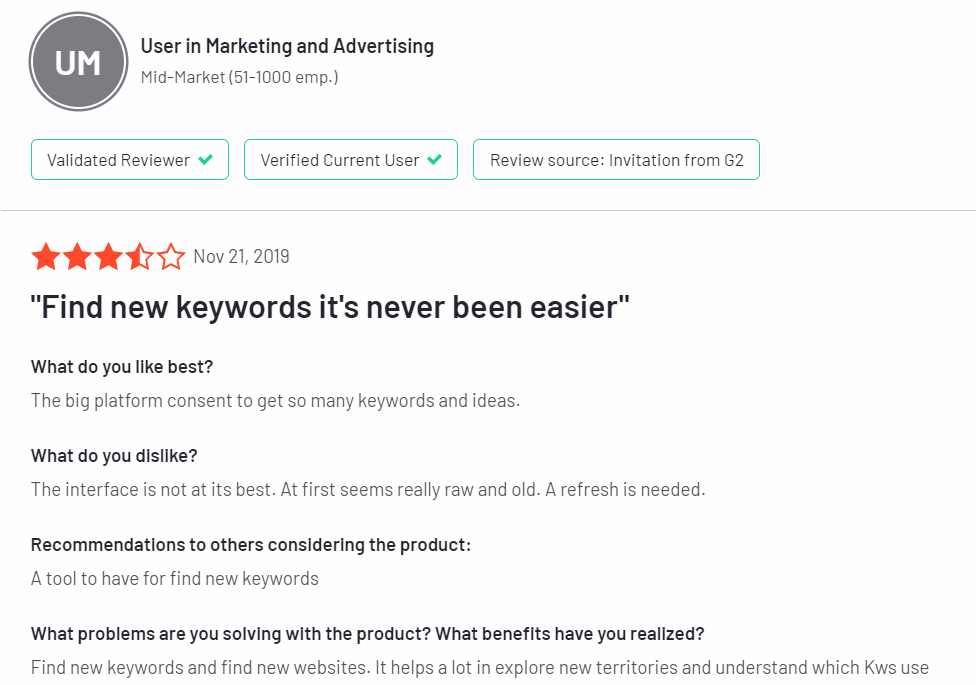Open the review title "Find new keywords it's never been easier"

pyautogui.click(x=330, y=307)
